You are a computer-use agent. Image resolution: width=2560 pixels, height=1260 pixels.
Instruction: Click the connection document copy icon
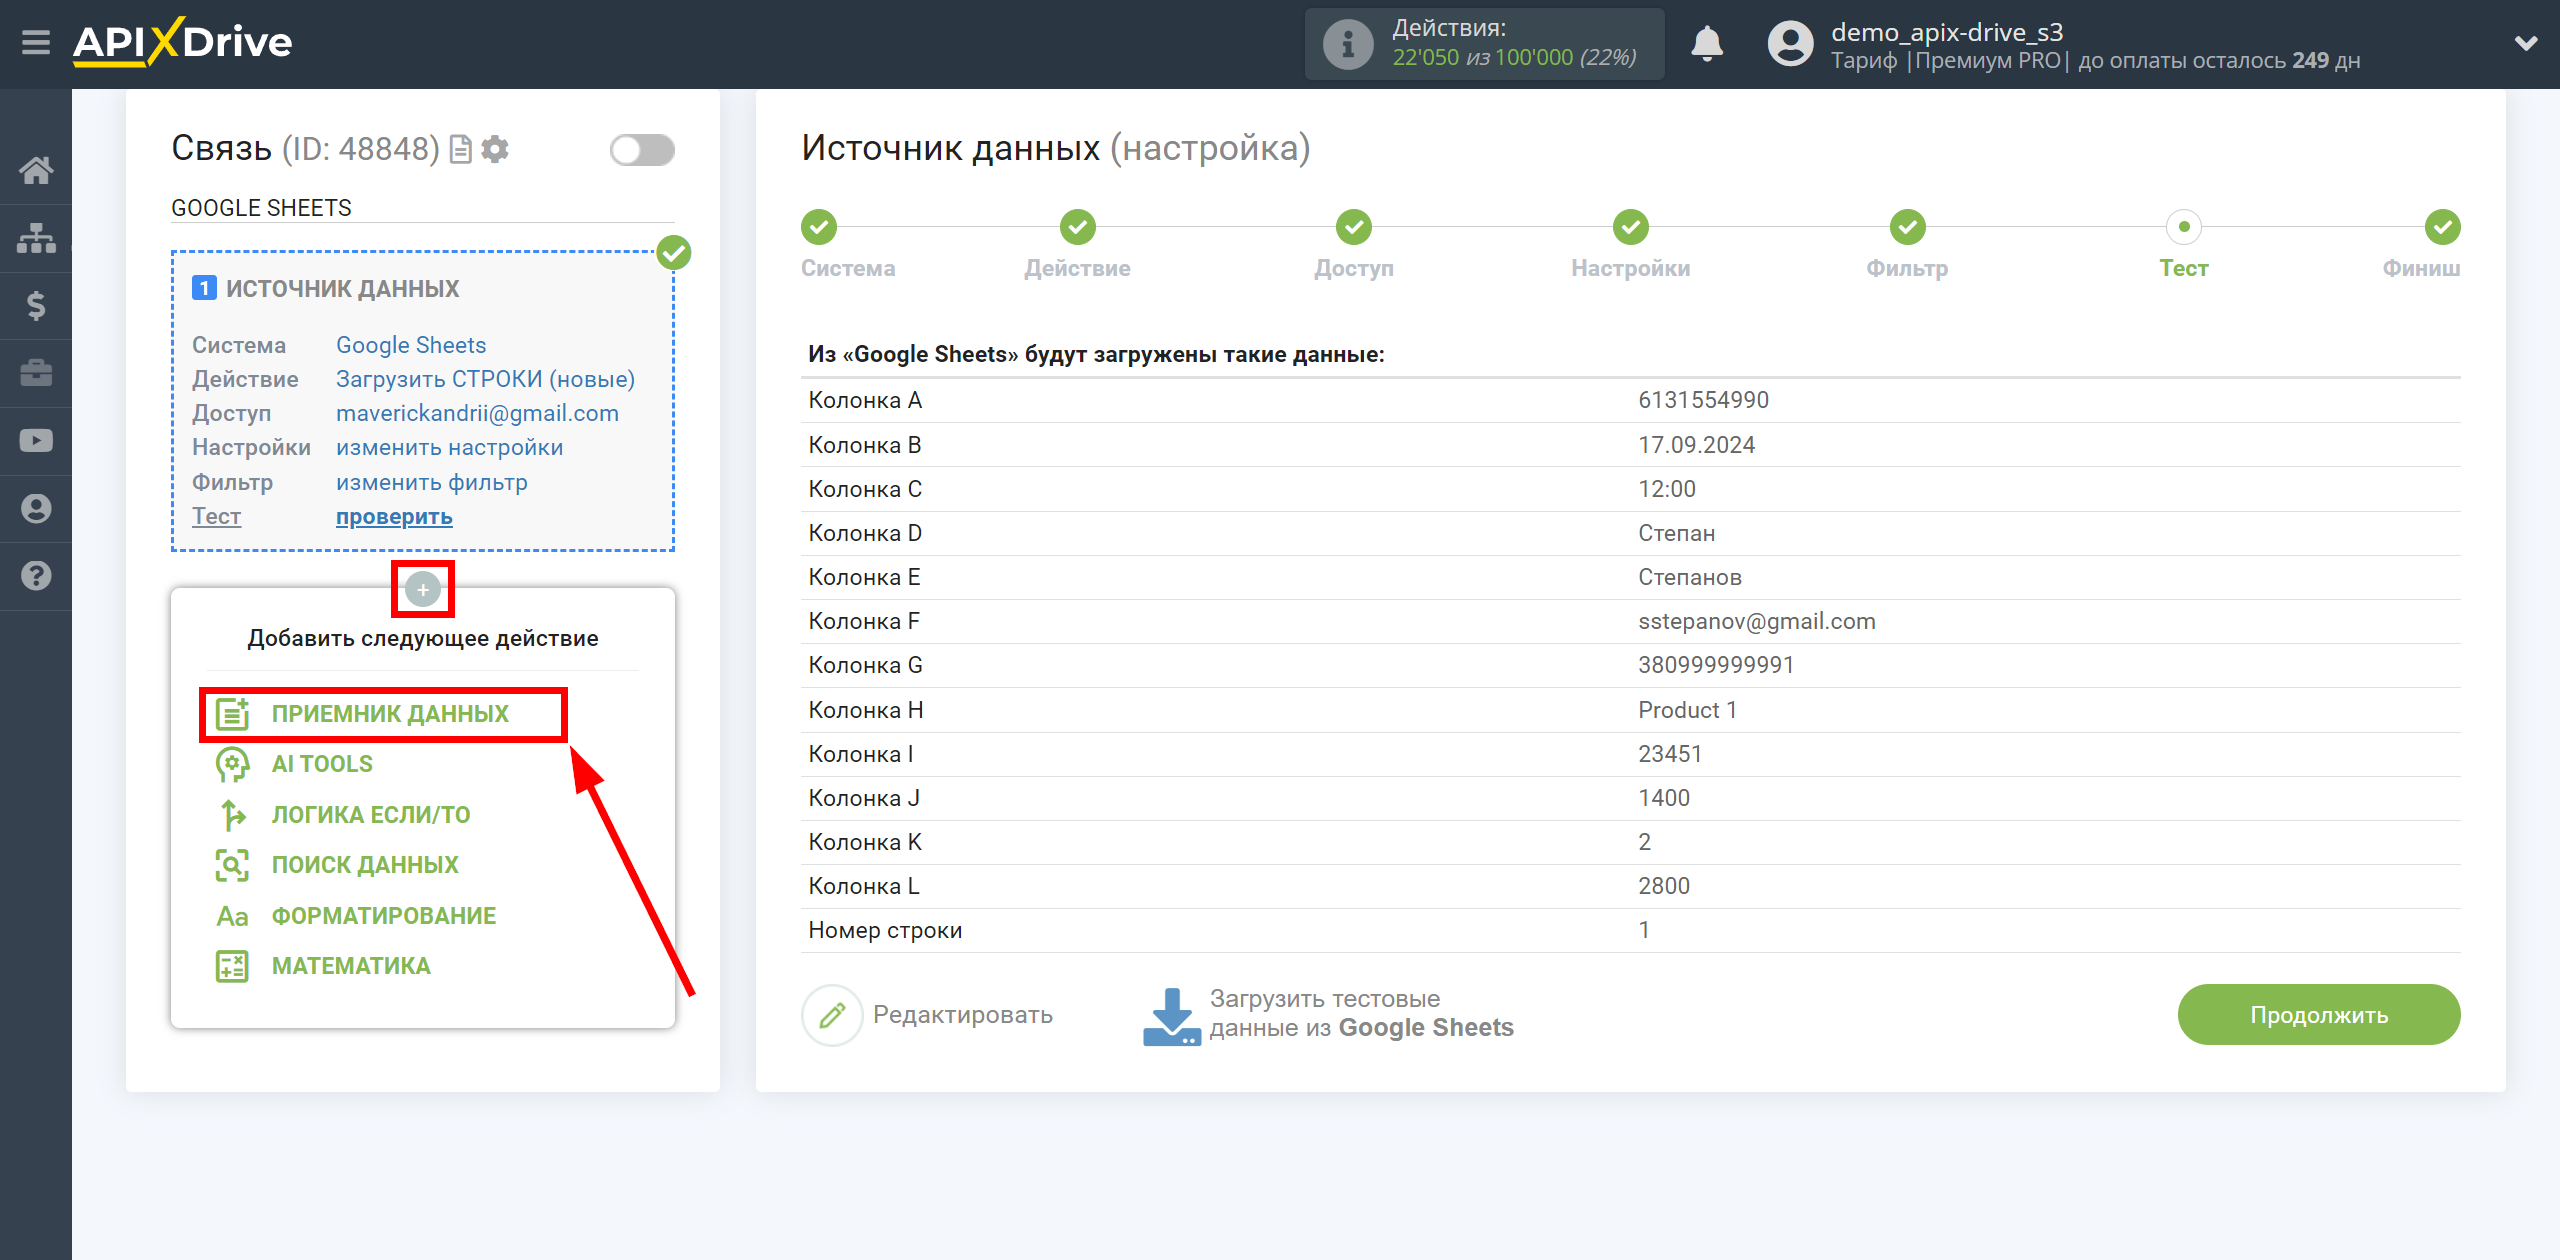pyautogui.click(x=461, y=149)
